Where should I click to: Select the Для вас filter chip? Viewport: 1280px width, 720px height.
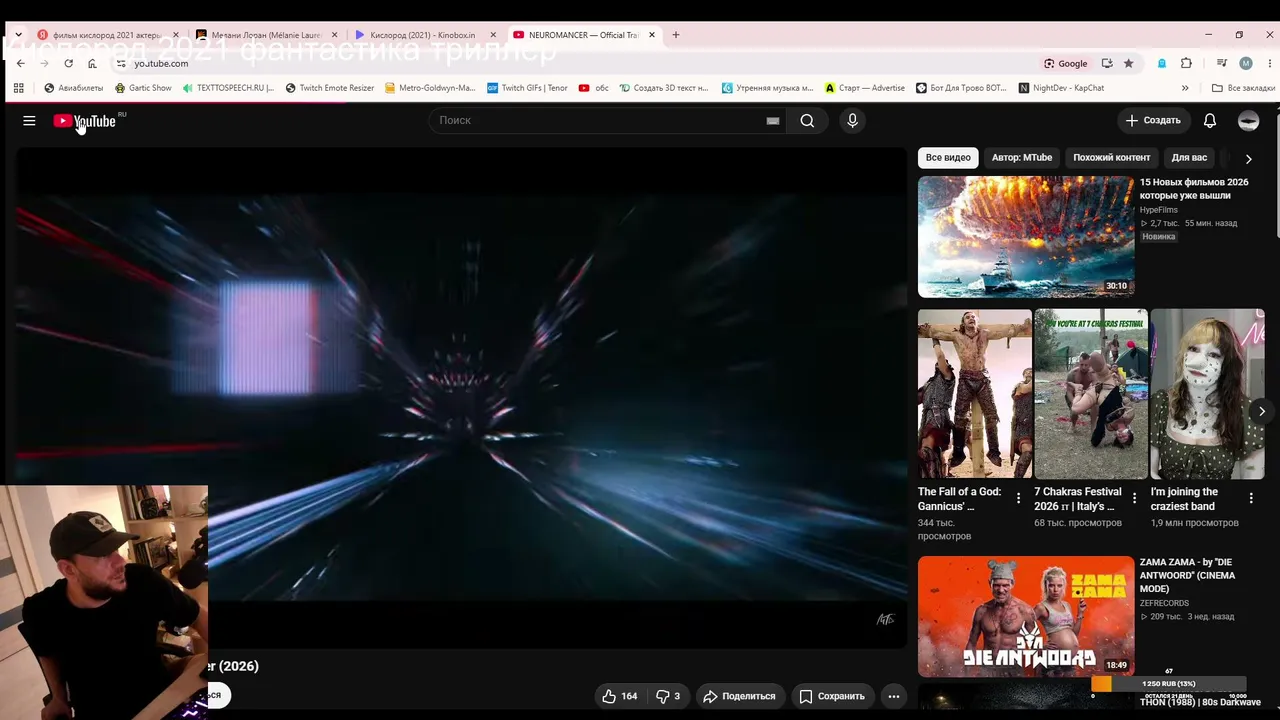point(1189,158)
